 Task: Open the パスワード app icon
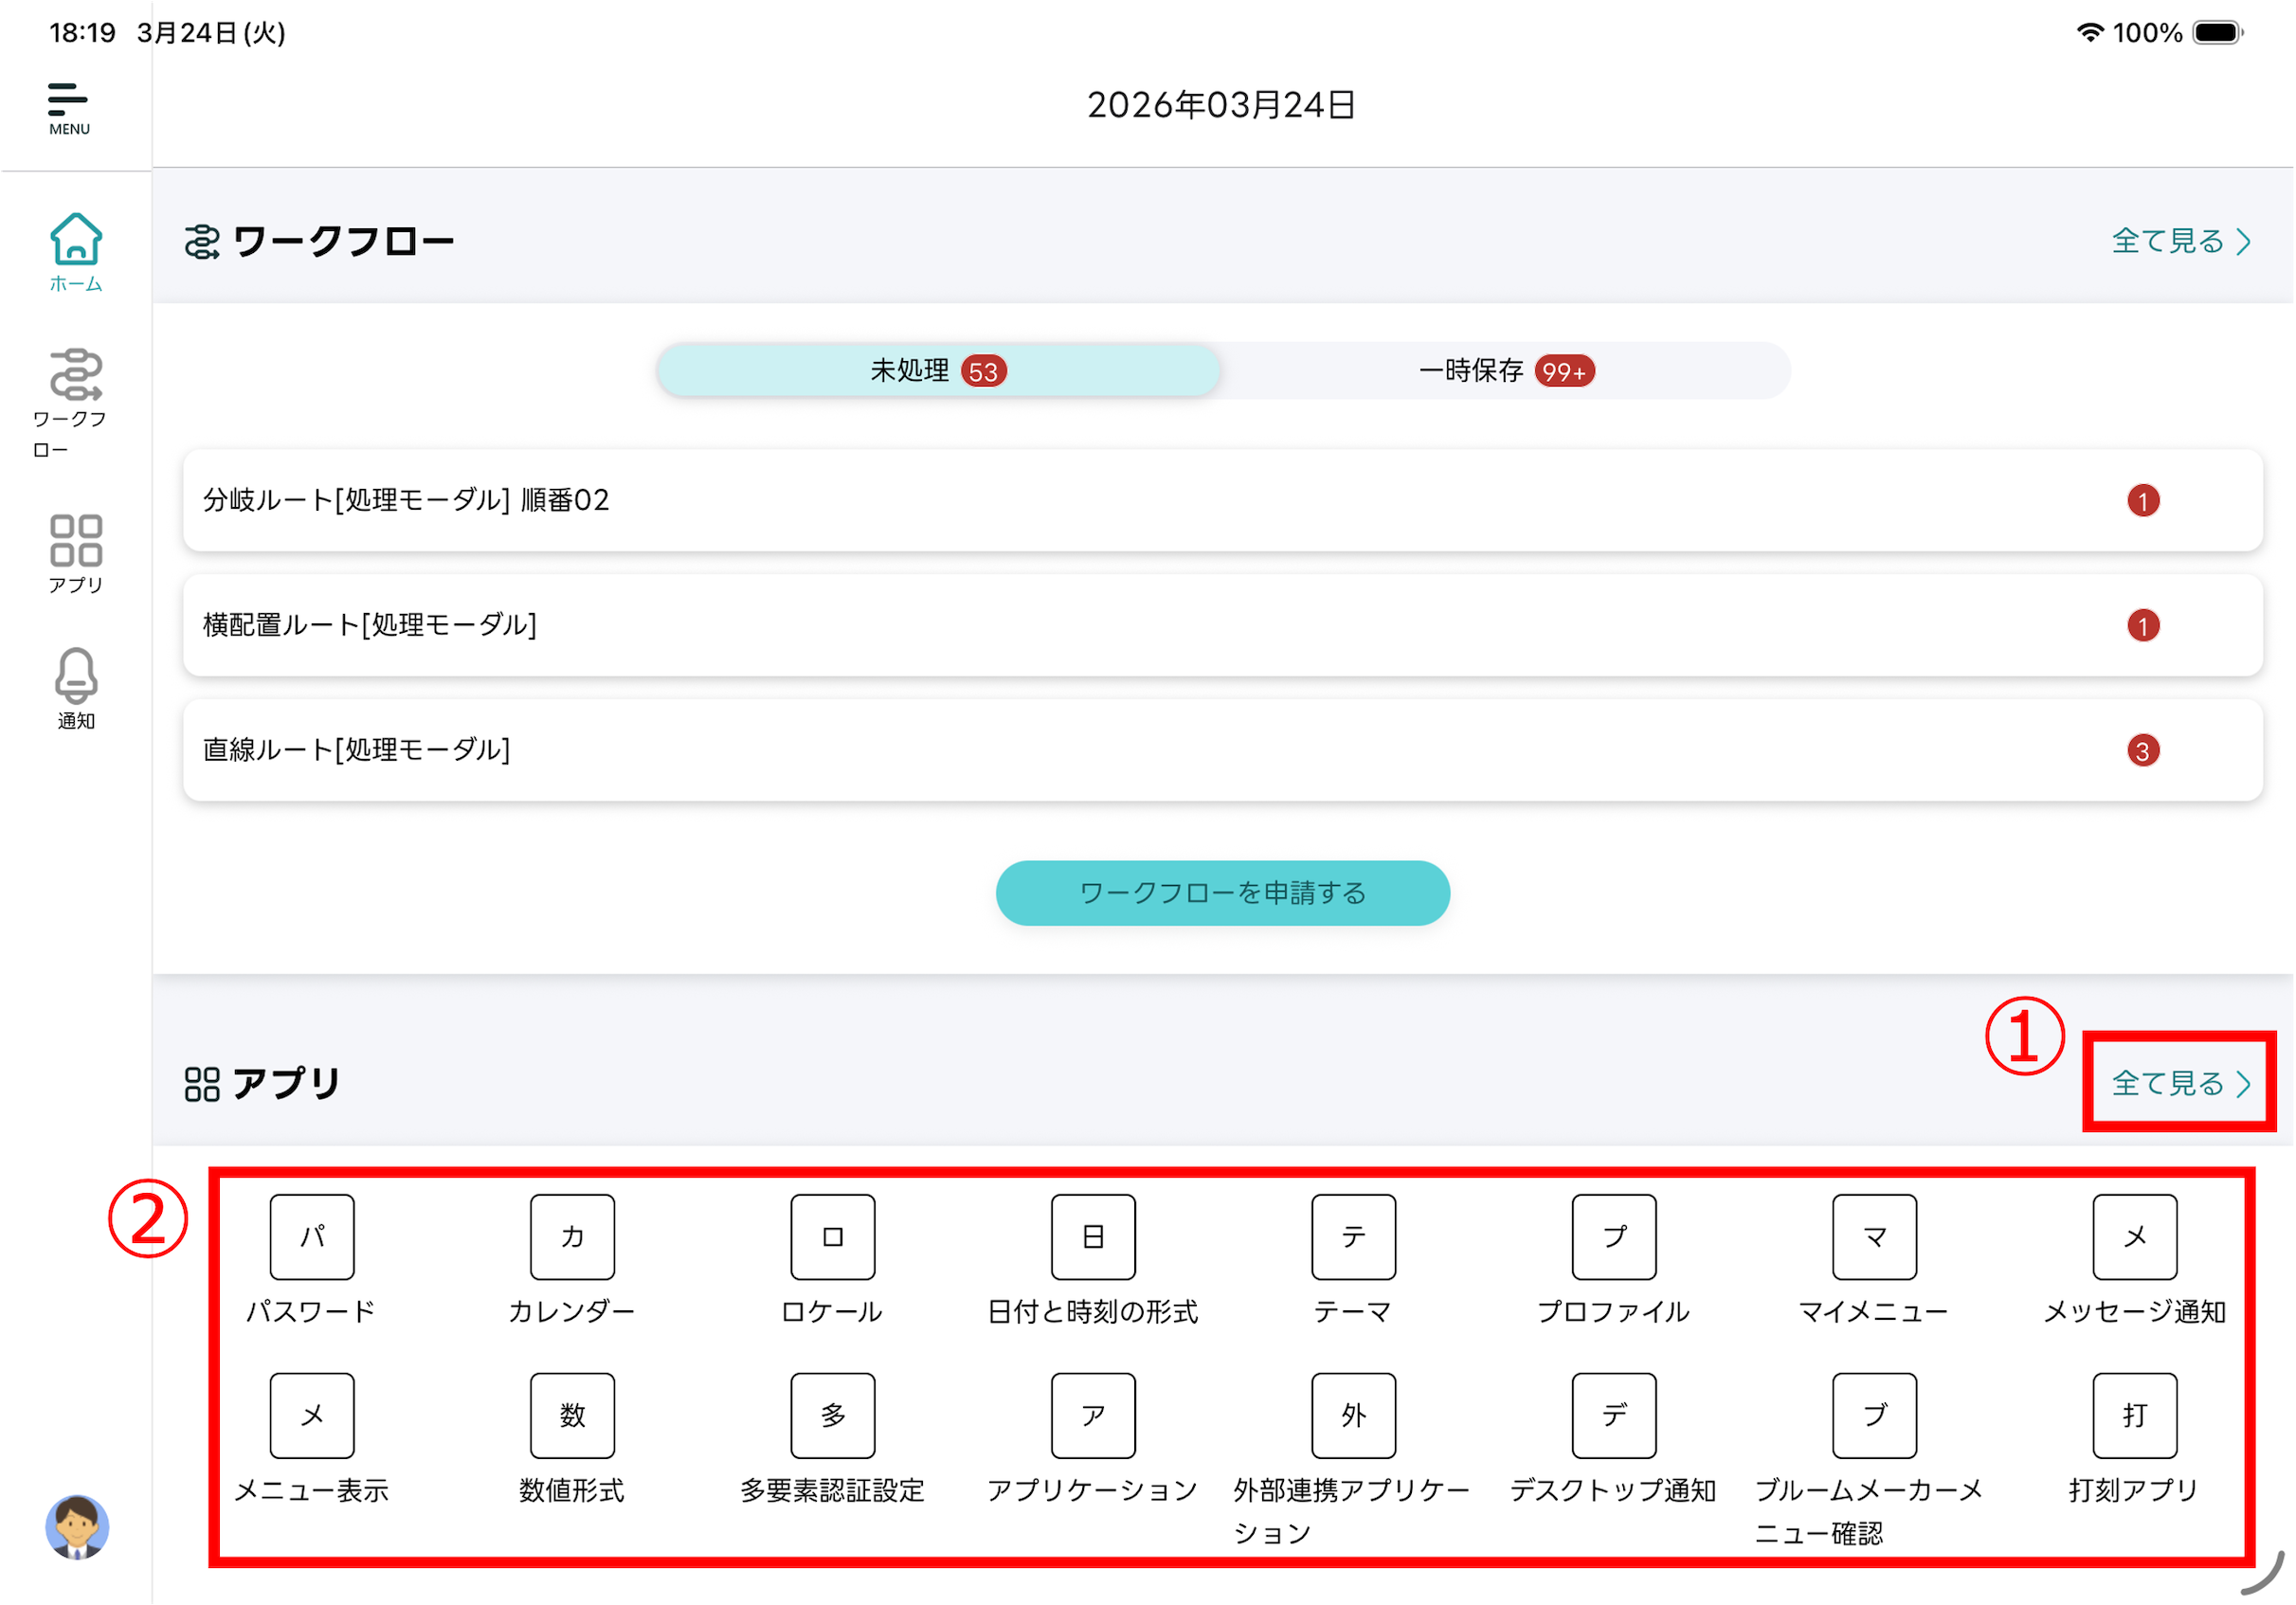point(312,1237)
